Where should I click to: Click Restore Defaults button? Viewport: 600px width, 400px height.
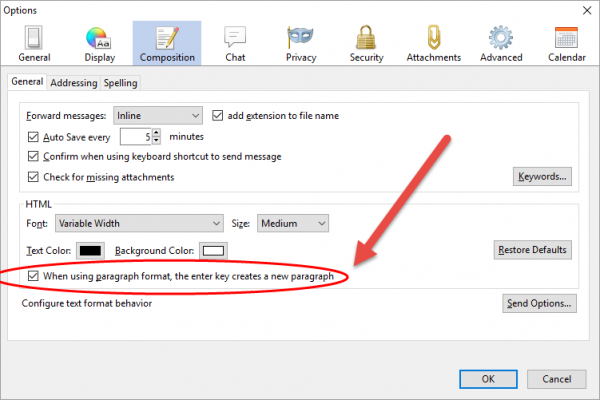533,250
